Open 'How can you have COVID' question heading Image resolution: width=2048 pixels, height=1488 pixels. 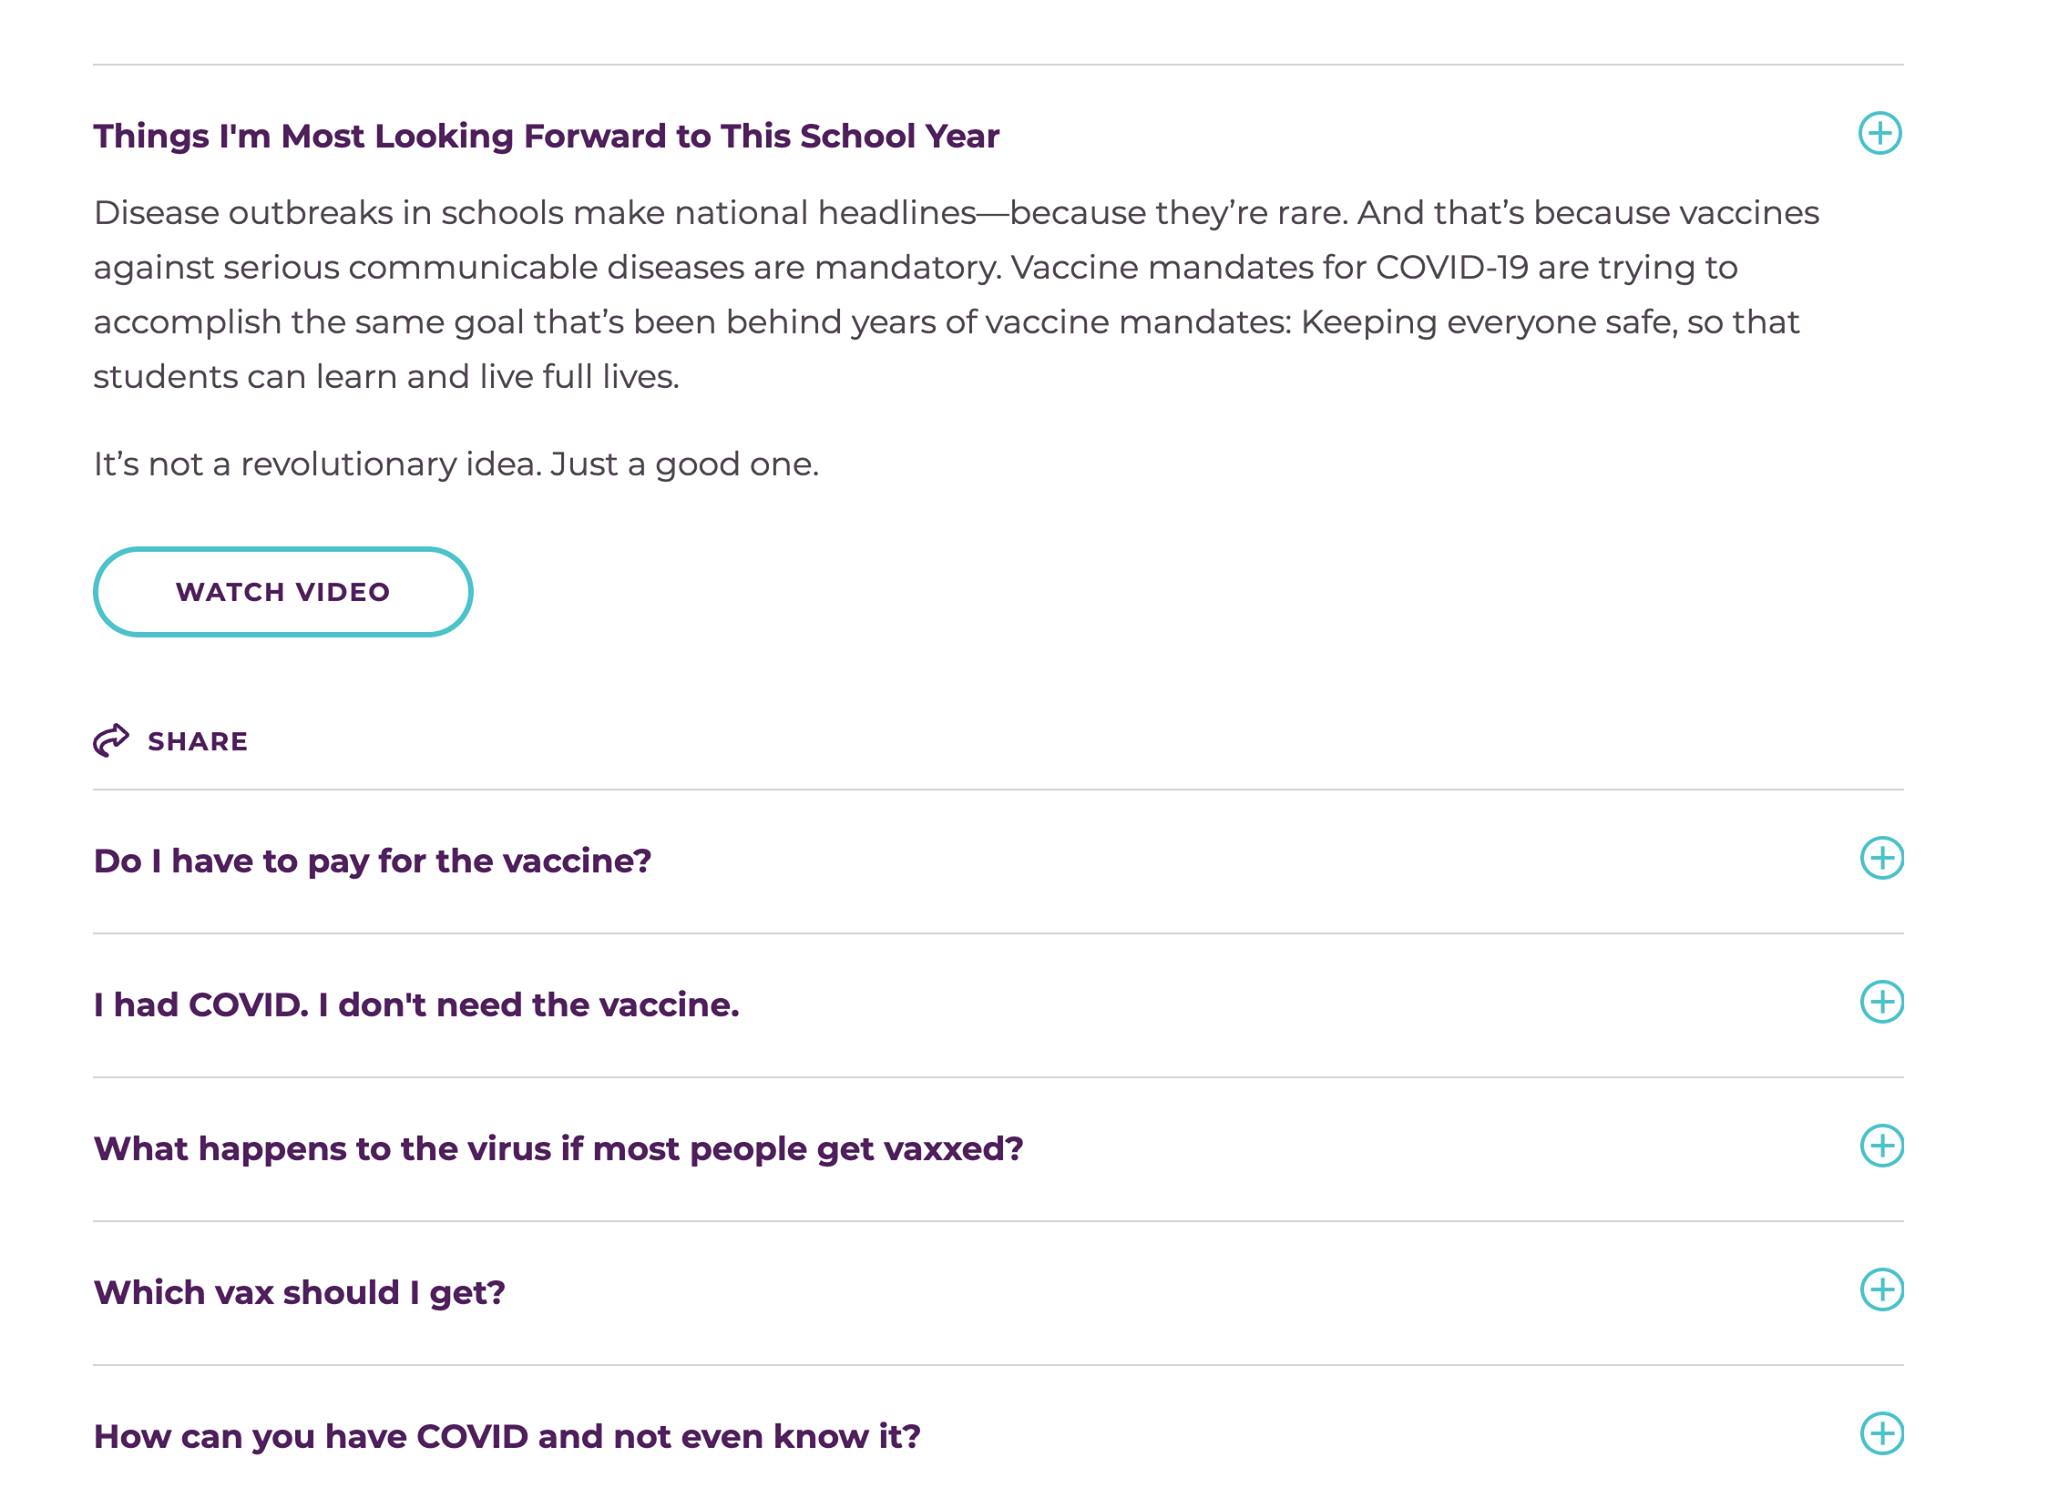507,1437
